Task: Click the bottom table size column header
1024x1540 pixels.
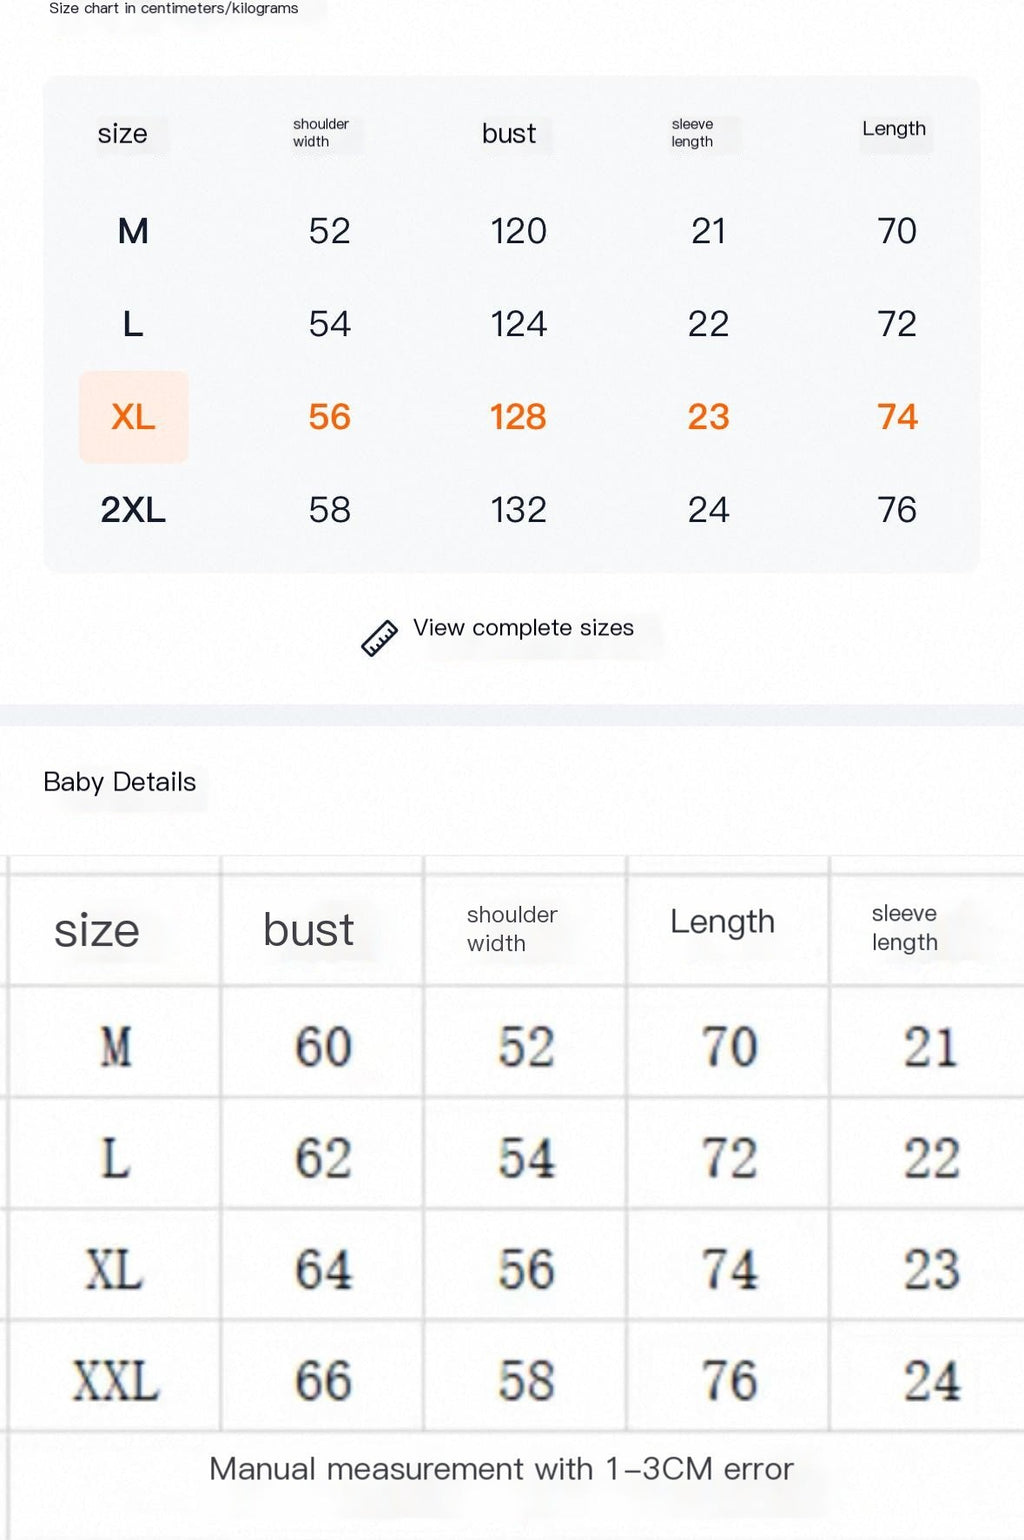Action: point(97,931)
